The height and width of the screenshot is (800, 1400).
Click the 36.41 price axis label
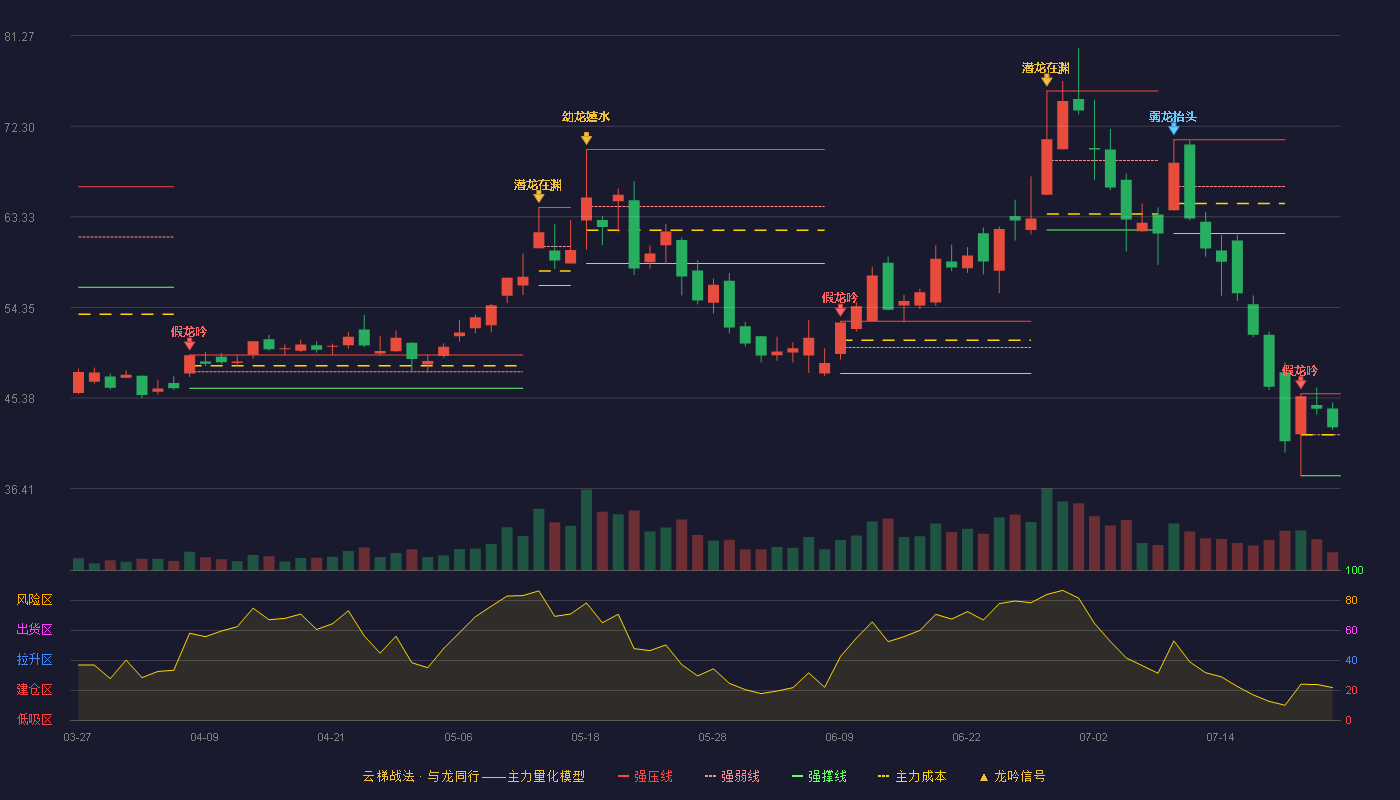tap(19, 490)
